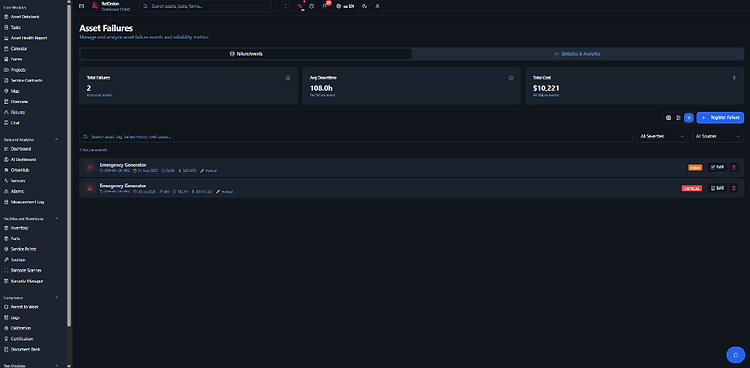Click the CRITICAL severity badge

(x=692, y=189)
